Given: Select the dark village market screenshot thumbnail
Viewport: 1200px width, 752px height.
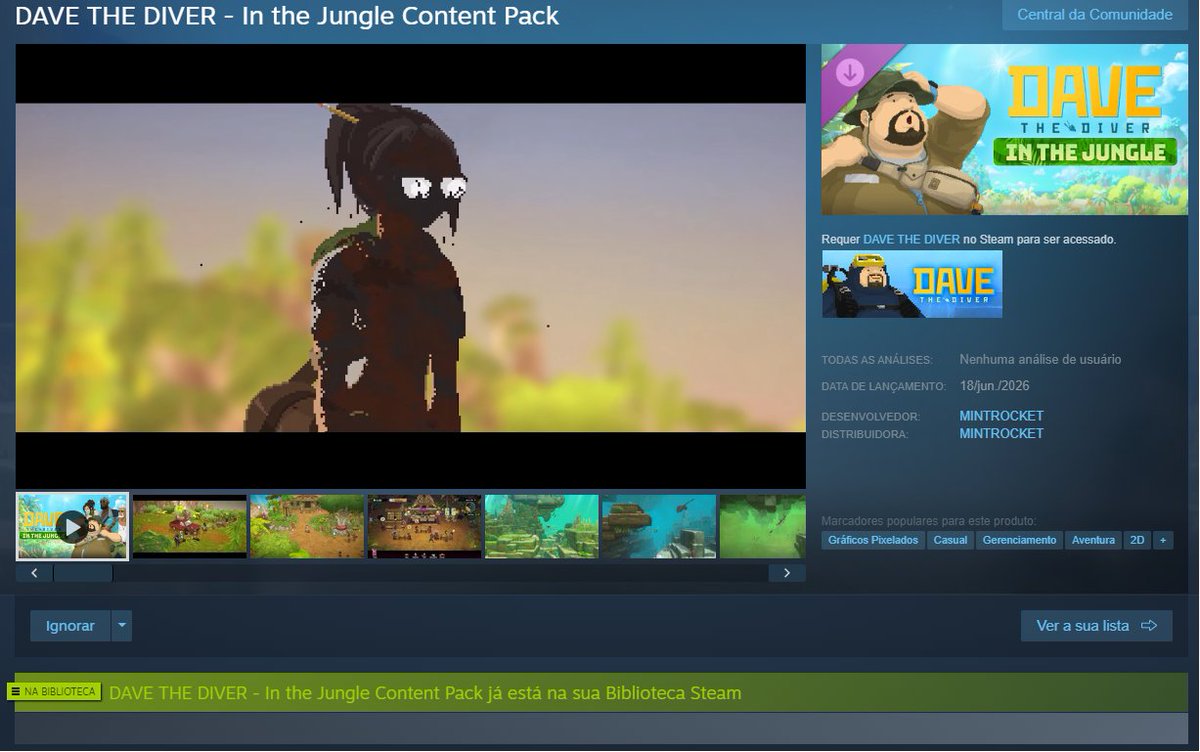Looking at the screenshot, I should click(424, 526).
